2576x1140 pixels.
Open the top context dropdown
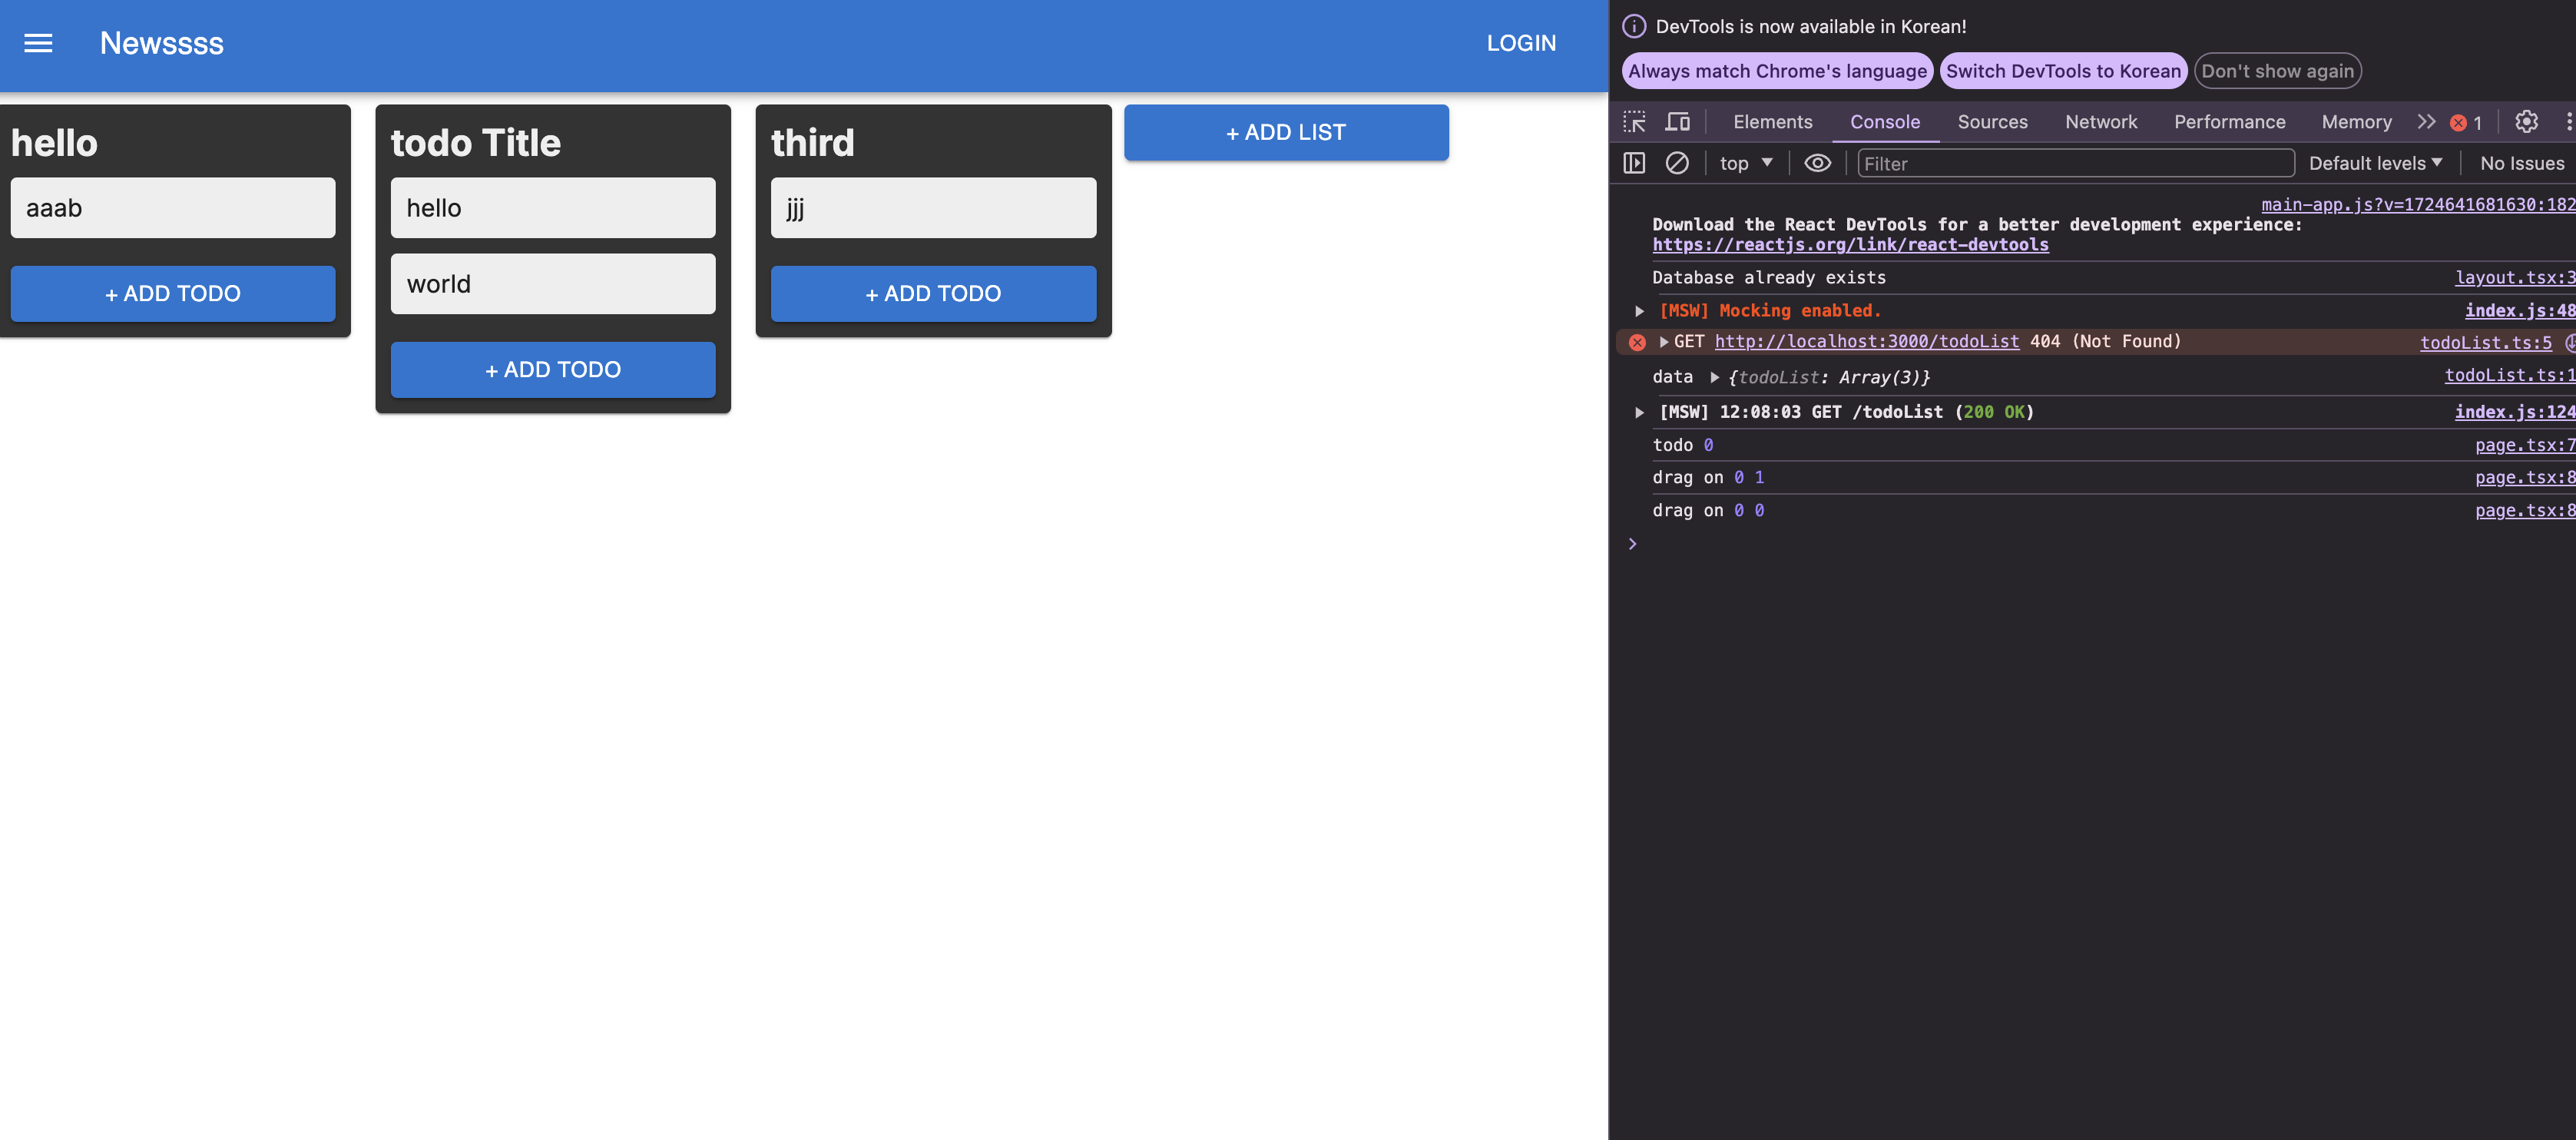click(1745, 163)
